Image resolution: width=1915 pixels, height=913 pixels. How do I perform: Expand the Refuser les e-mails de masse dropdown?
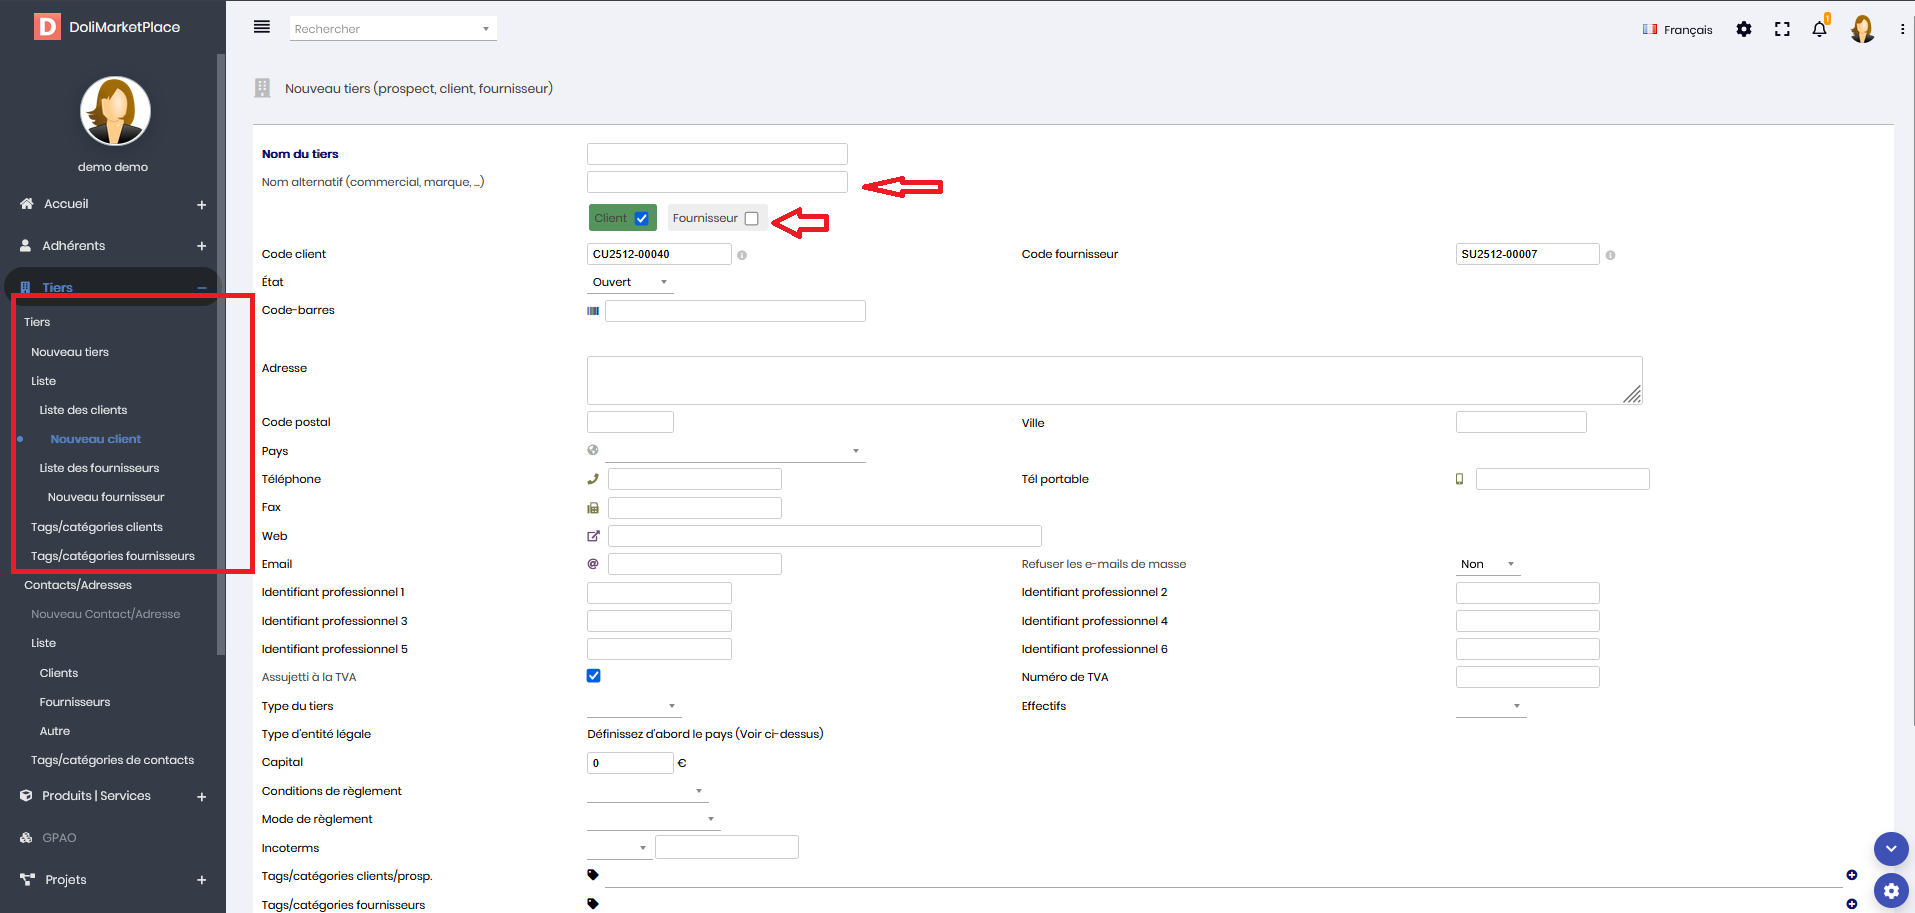(1488, 564)
